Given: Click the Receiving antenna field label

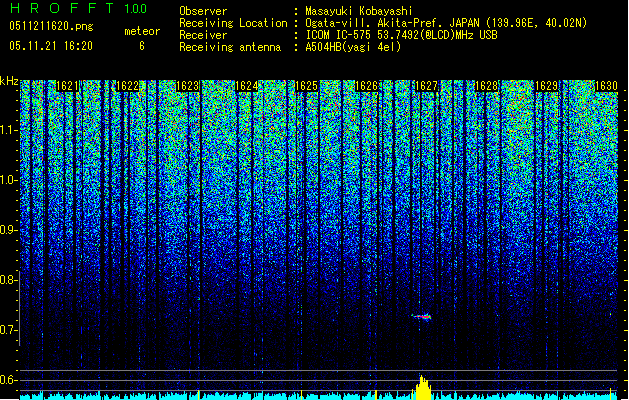Looking at the screenshot, I should click(230, 47).
